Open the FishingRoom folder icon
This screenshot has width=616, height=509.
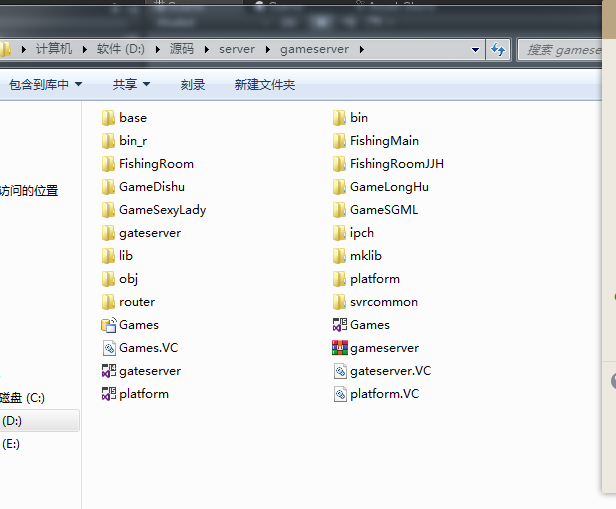coord(109,164)
